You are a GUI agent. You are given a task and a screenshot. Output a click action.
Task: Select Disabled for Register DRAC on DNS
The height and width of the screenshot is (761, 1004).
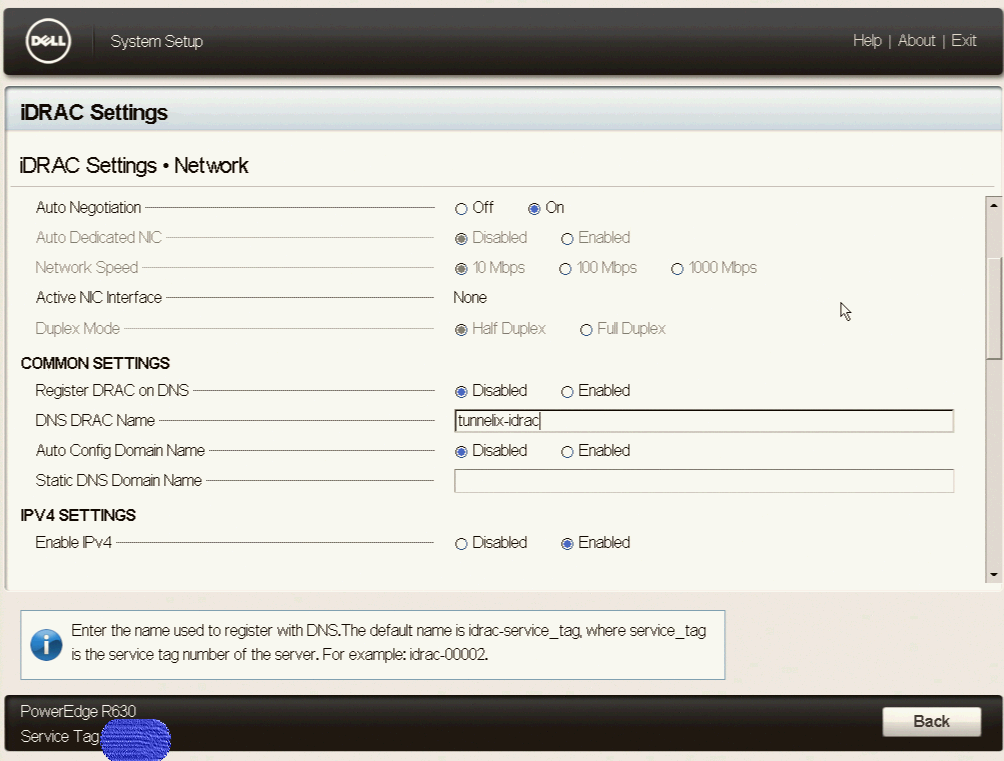pos(461,392)
